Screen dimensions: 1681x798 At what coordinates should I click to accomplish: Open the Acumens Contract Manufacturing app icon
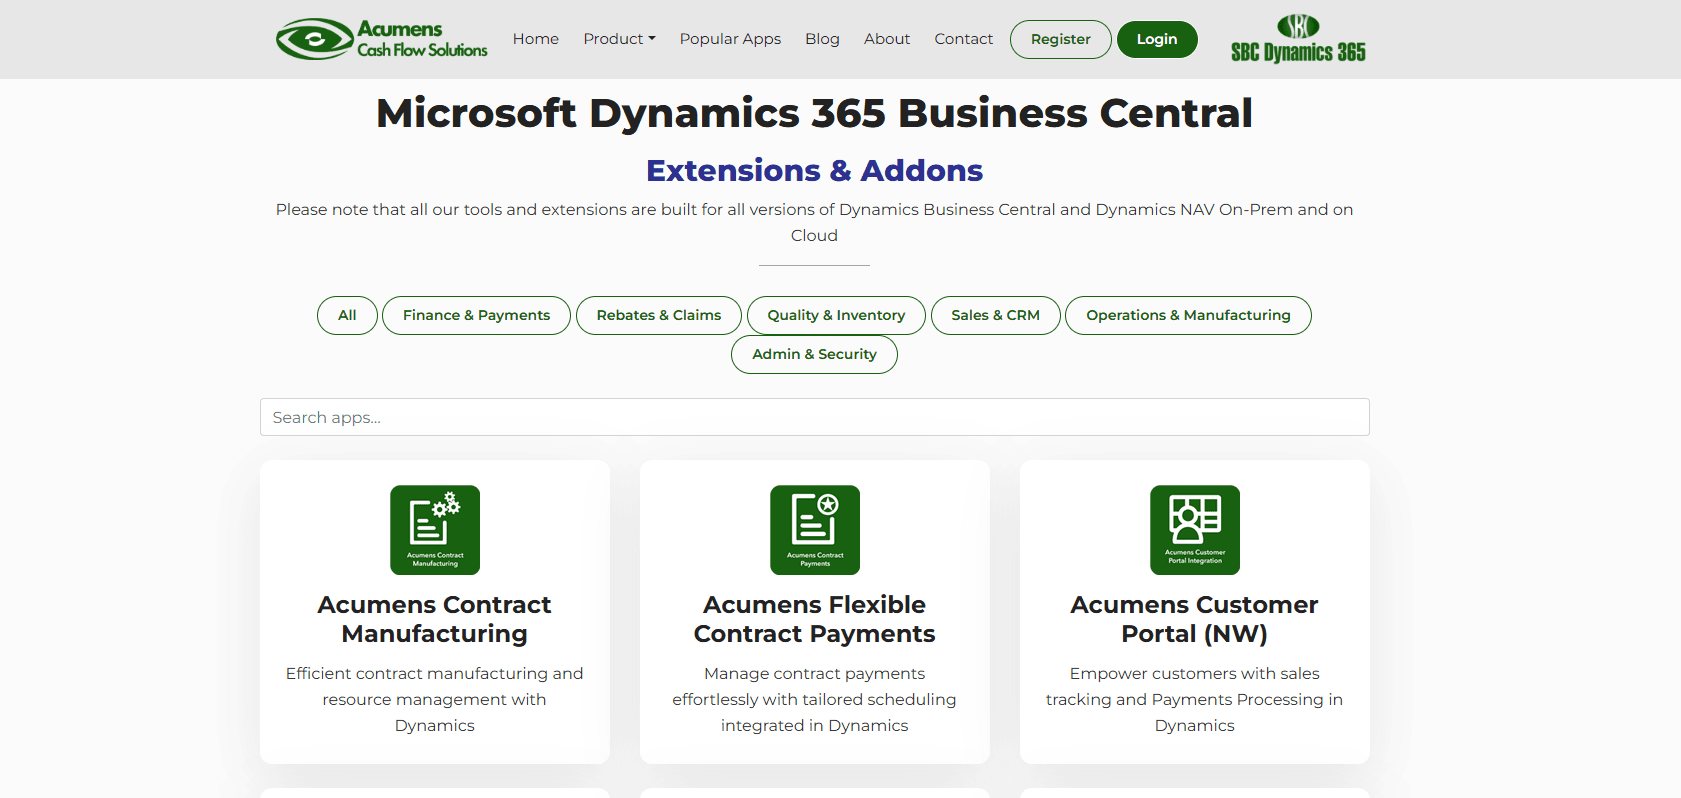click(435, 530)
